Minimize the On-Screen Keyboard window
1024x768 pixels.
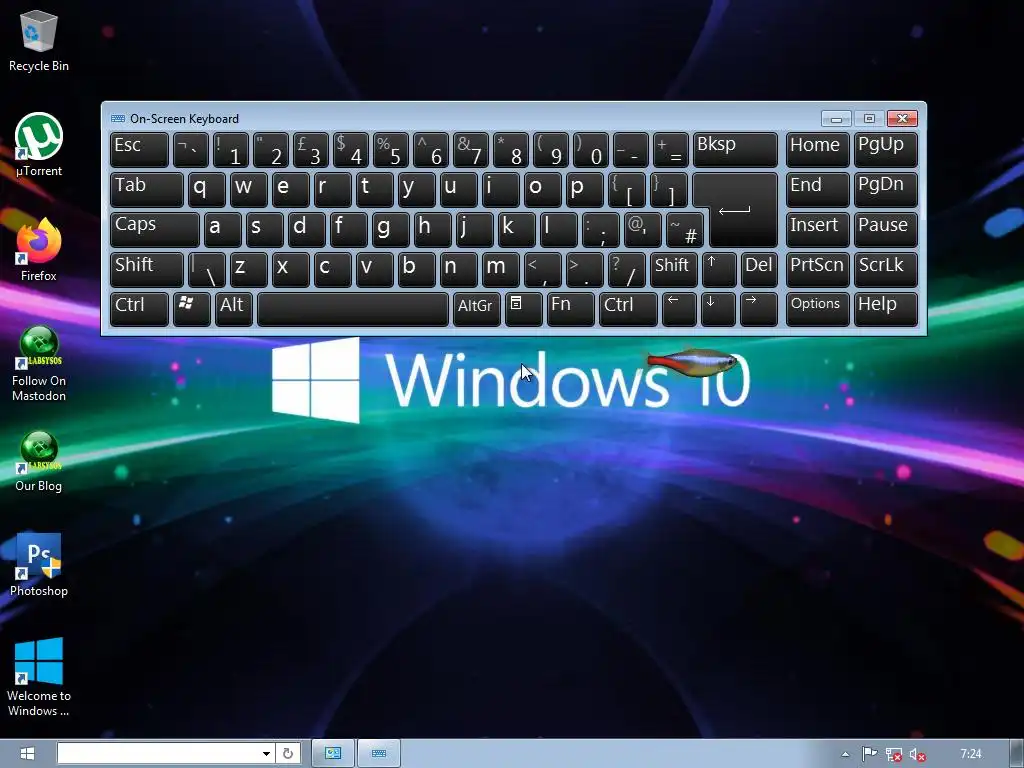coord(836,118)
